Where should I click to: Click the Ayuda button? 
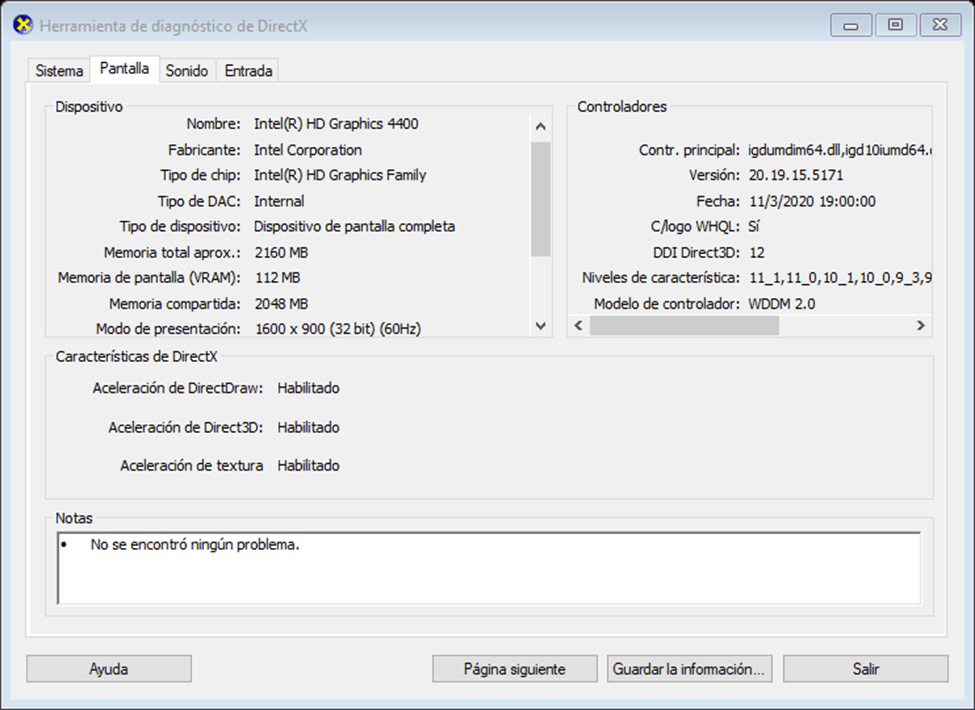(x=109, y=669)
